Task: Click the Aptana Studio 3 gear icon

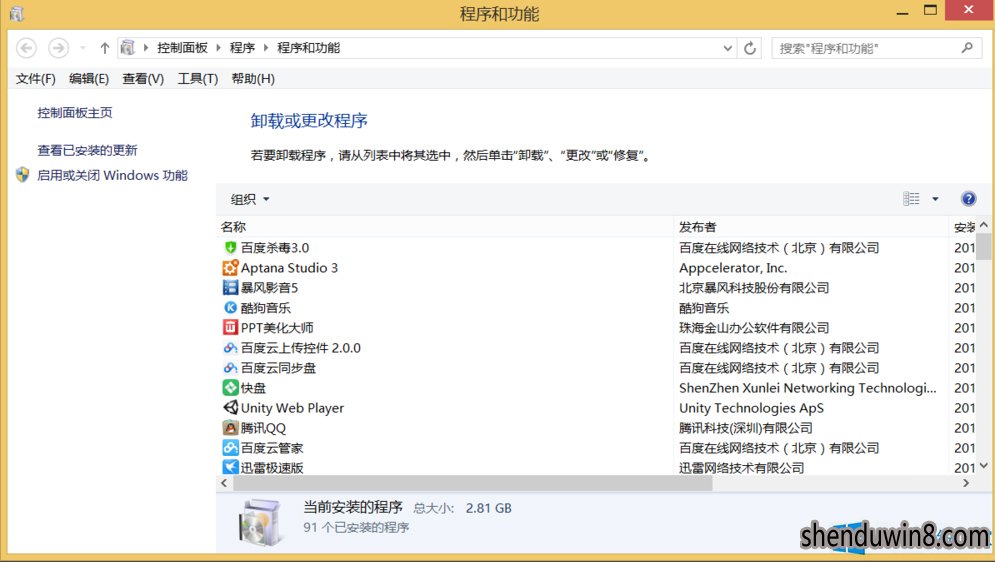Action: [230, 268]
